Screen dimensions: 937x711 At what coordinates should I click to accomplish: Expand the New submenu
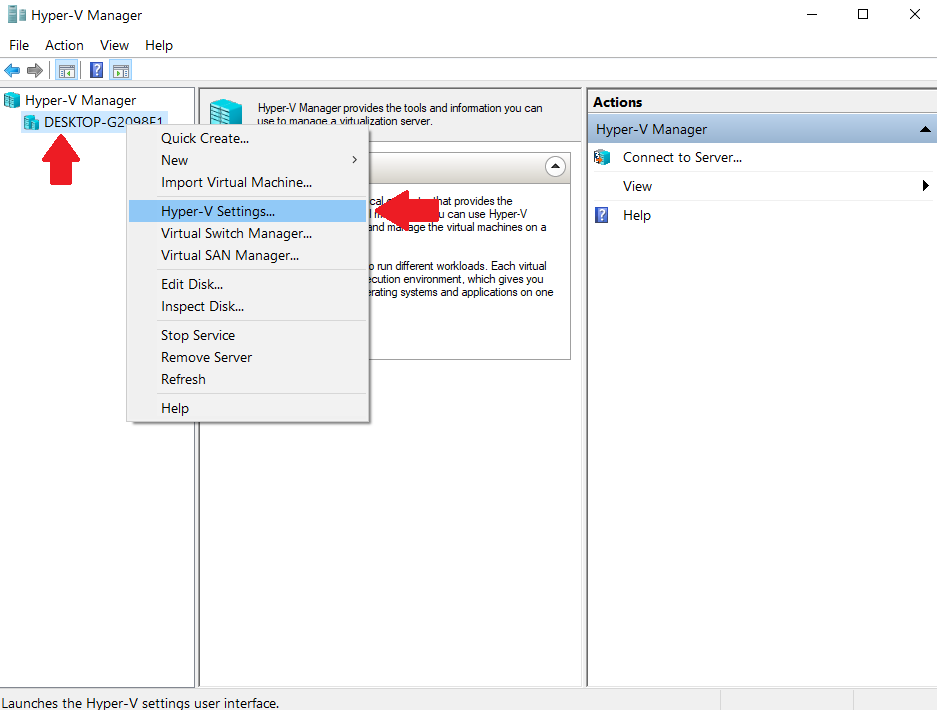[247, 160]
